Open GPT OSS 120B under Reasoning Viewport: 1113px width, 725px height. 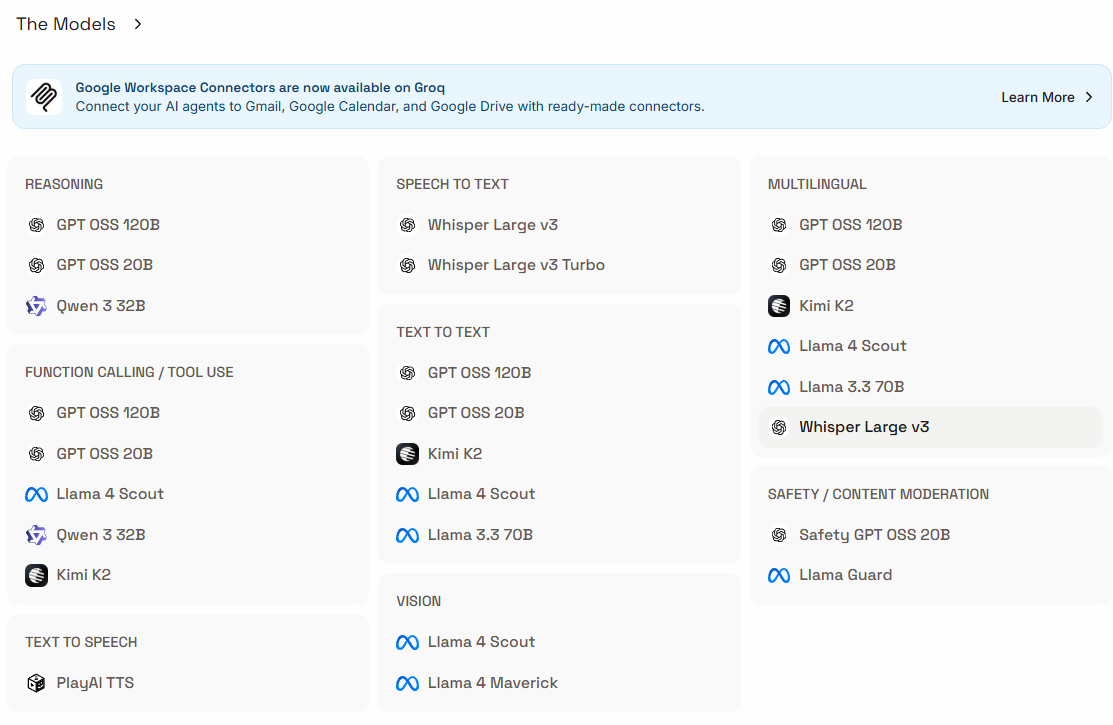coord(108,225)
